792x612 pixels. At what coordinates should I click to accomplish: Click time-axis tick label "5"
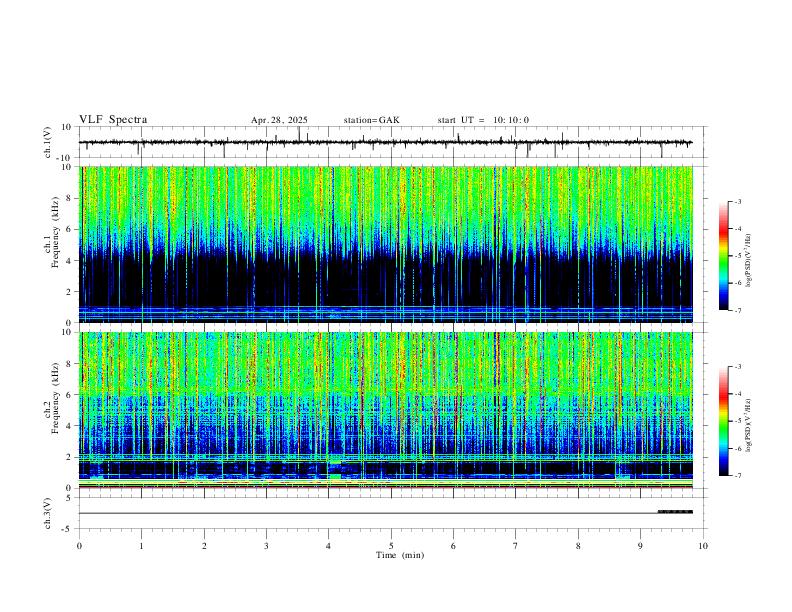(391, 546)
